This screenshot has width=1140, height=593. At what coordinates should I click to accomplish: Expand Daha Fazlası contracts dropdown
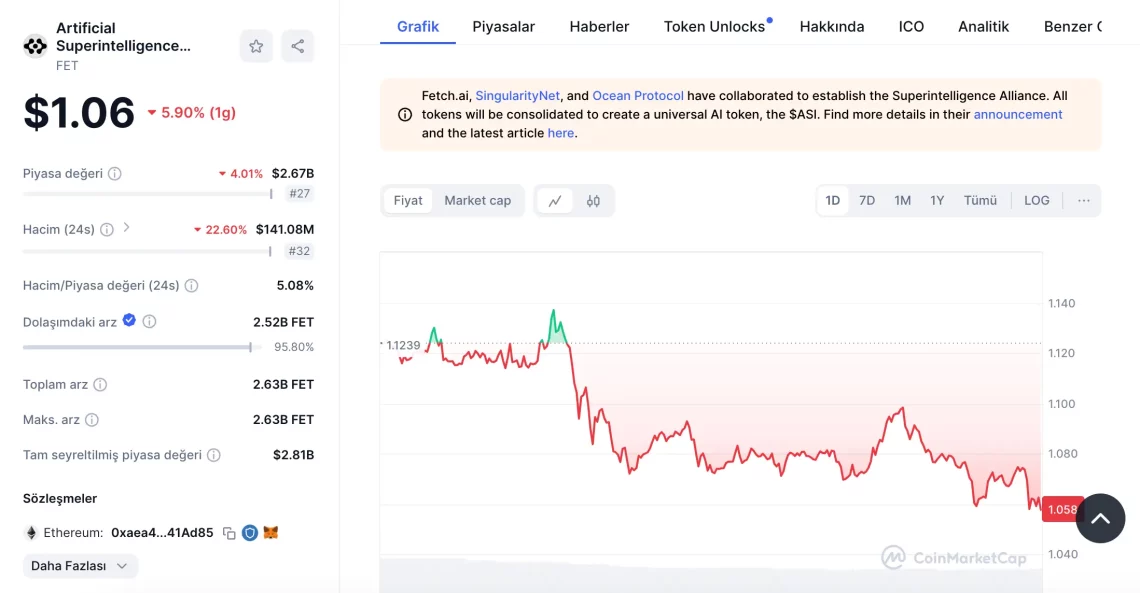coord(80,566)
